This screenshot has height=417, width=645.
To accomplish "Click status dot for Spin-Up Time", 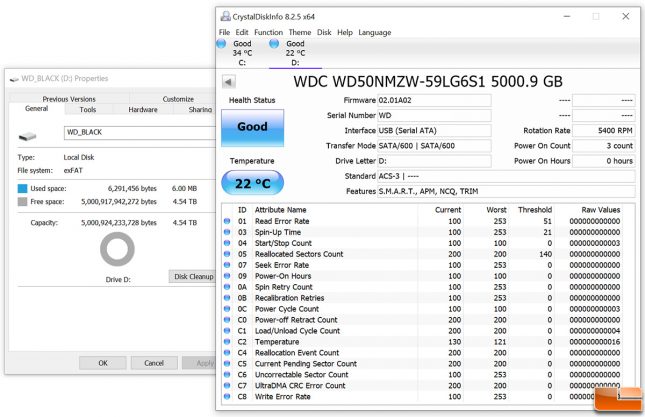I will 227,232.
